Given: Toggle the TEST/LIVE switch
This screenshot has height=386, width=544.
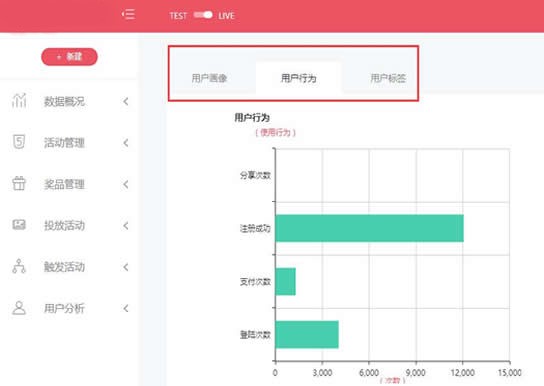Looking at the screenshot, I should click(203, 15).
